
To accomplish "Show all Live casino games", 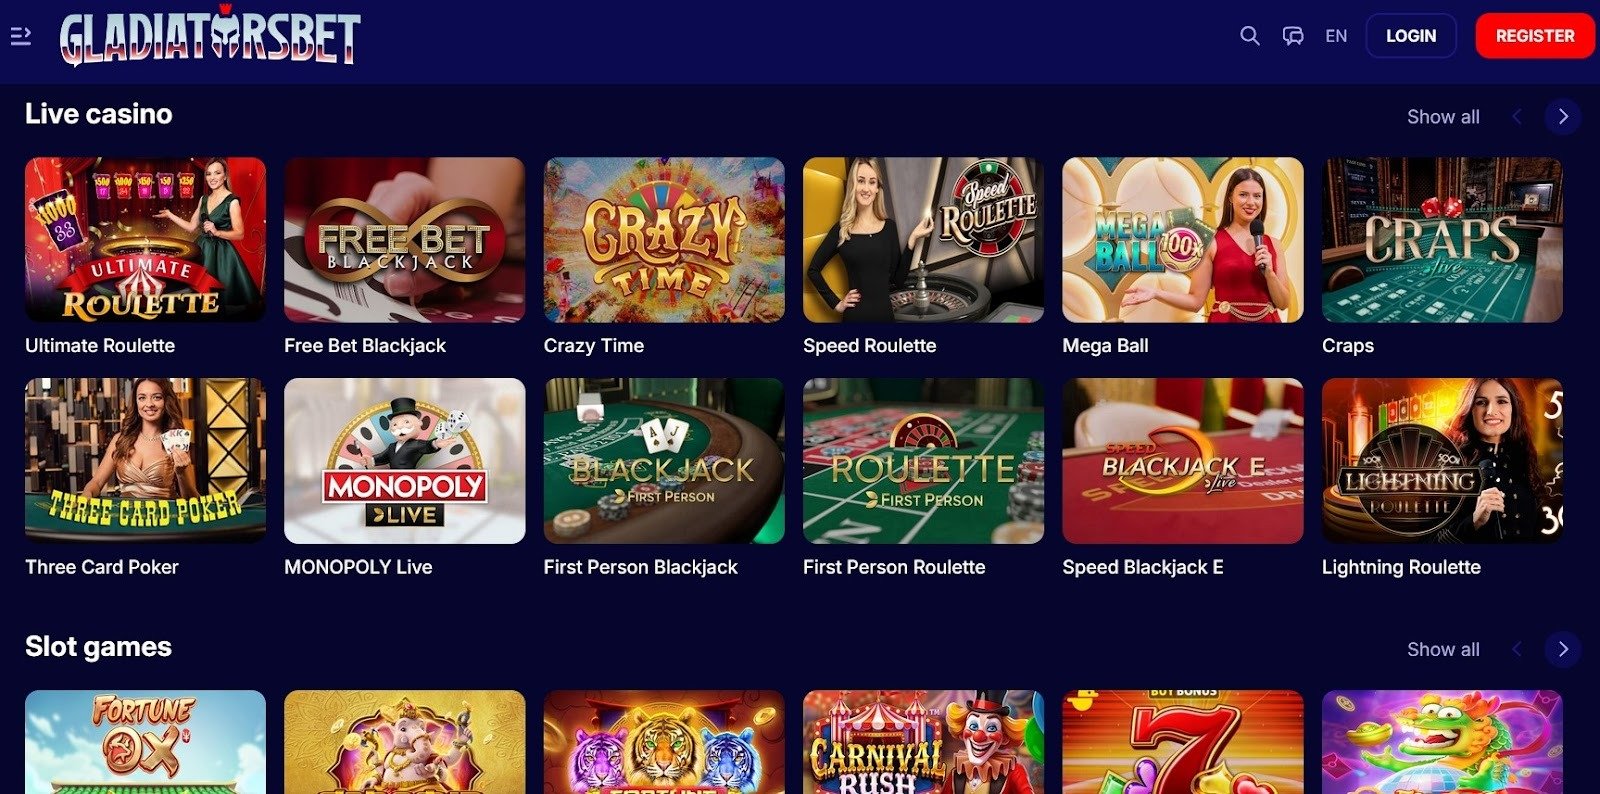I will (1443, 117).
